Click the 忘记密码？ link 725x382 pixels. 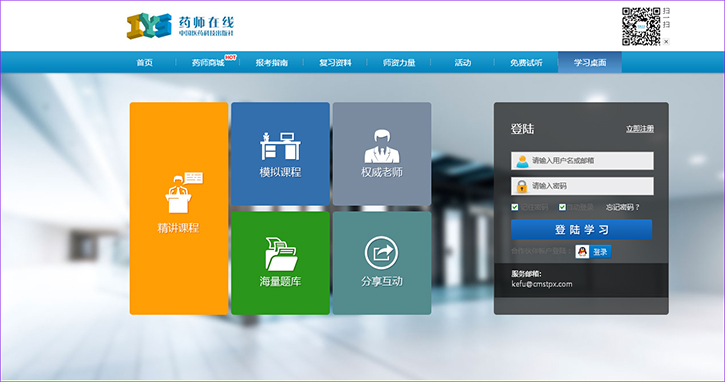point(622,207)
